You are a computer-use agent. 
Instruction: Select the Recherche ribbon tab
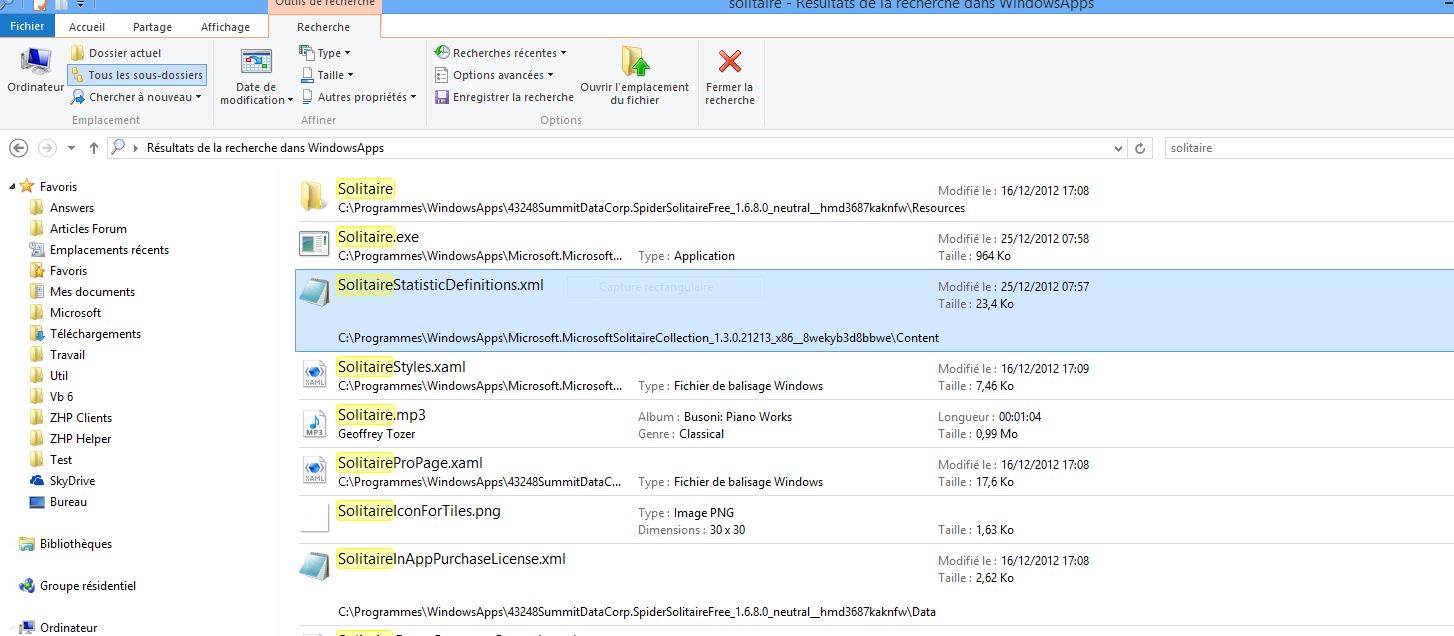[x=323, y=27]
